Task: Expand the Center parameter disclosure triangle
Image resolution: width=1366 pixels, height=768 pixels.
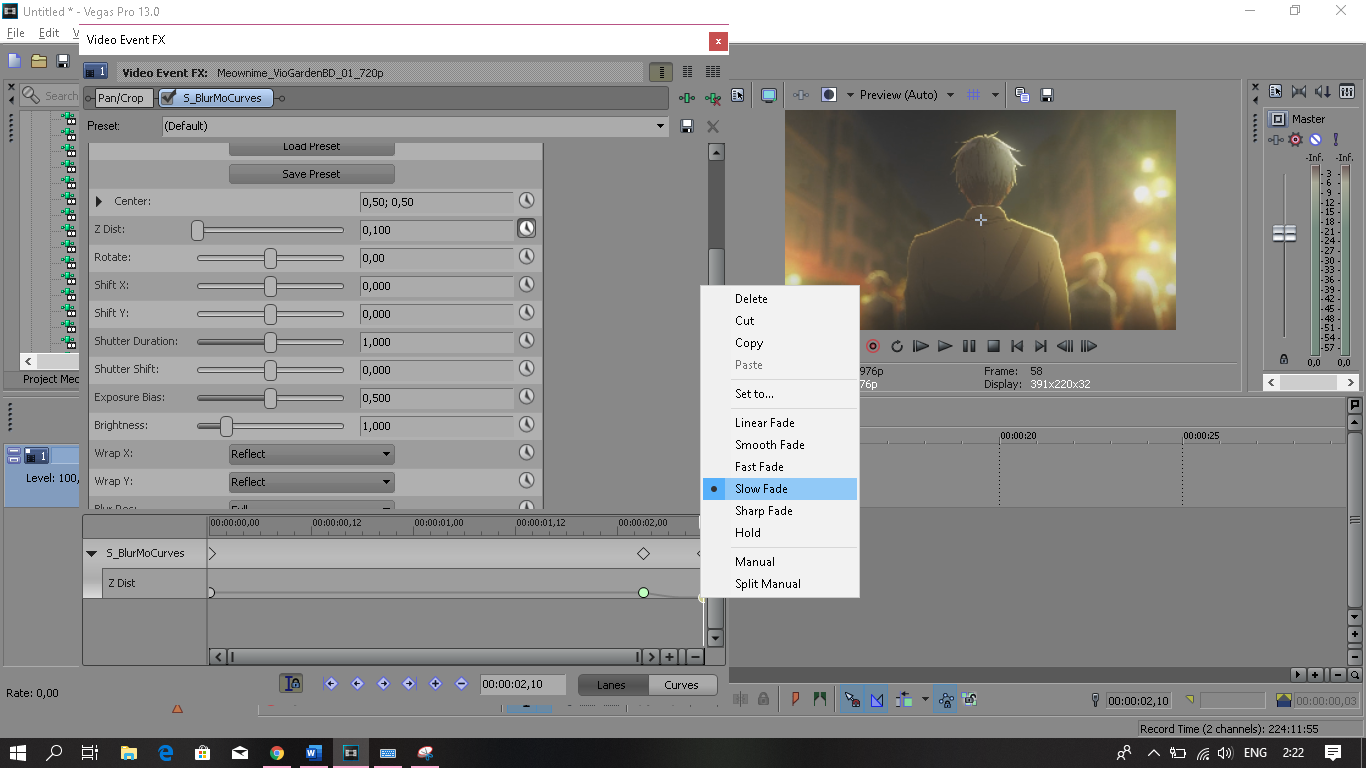Action: (97, 200)
